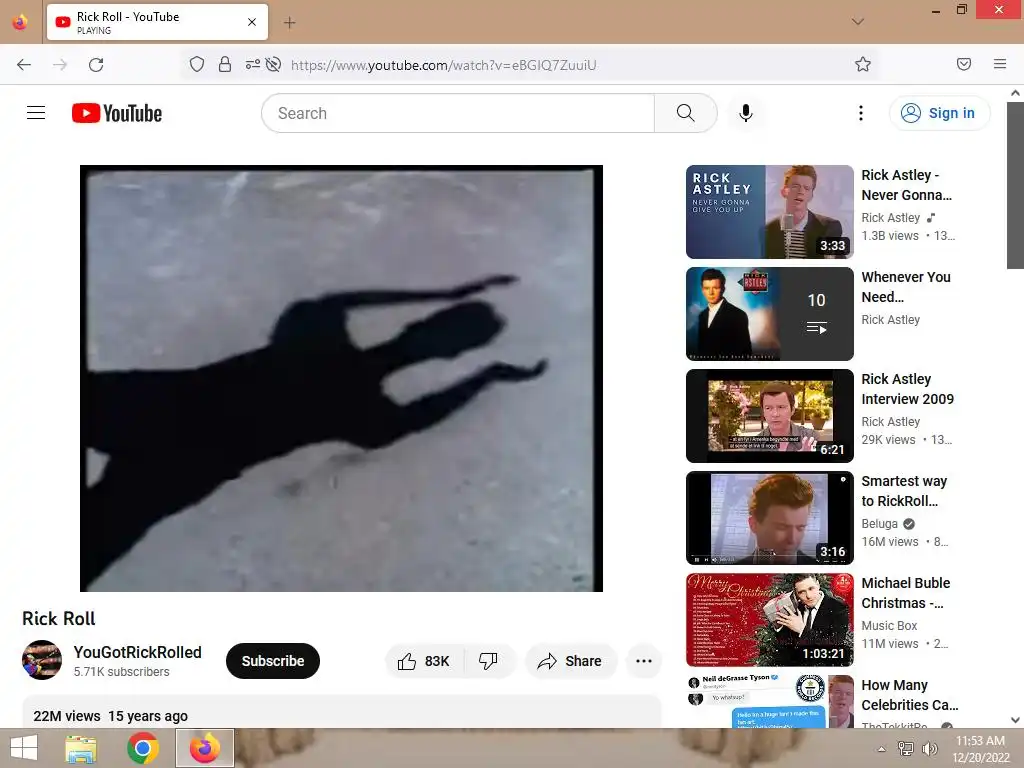The height and width of the screenshot is (768, 1024).
Task: Click Sign in button
Action: pos(938,113)
